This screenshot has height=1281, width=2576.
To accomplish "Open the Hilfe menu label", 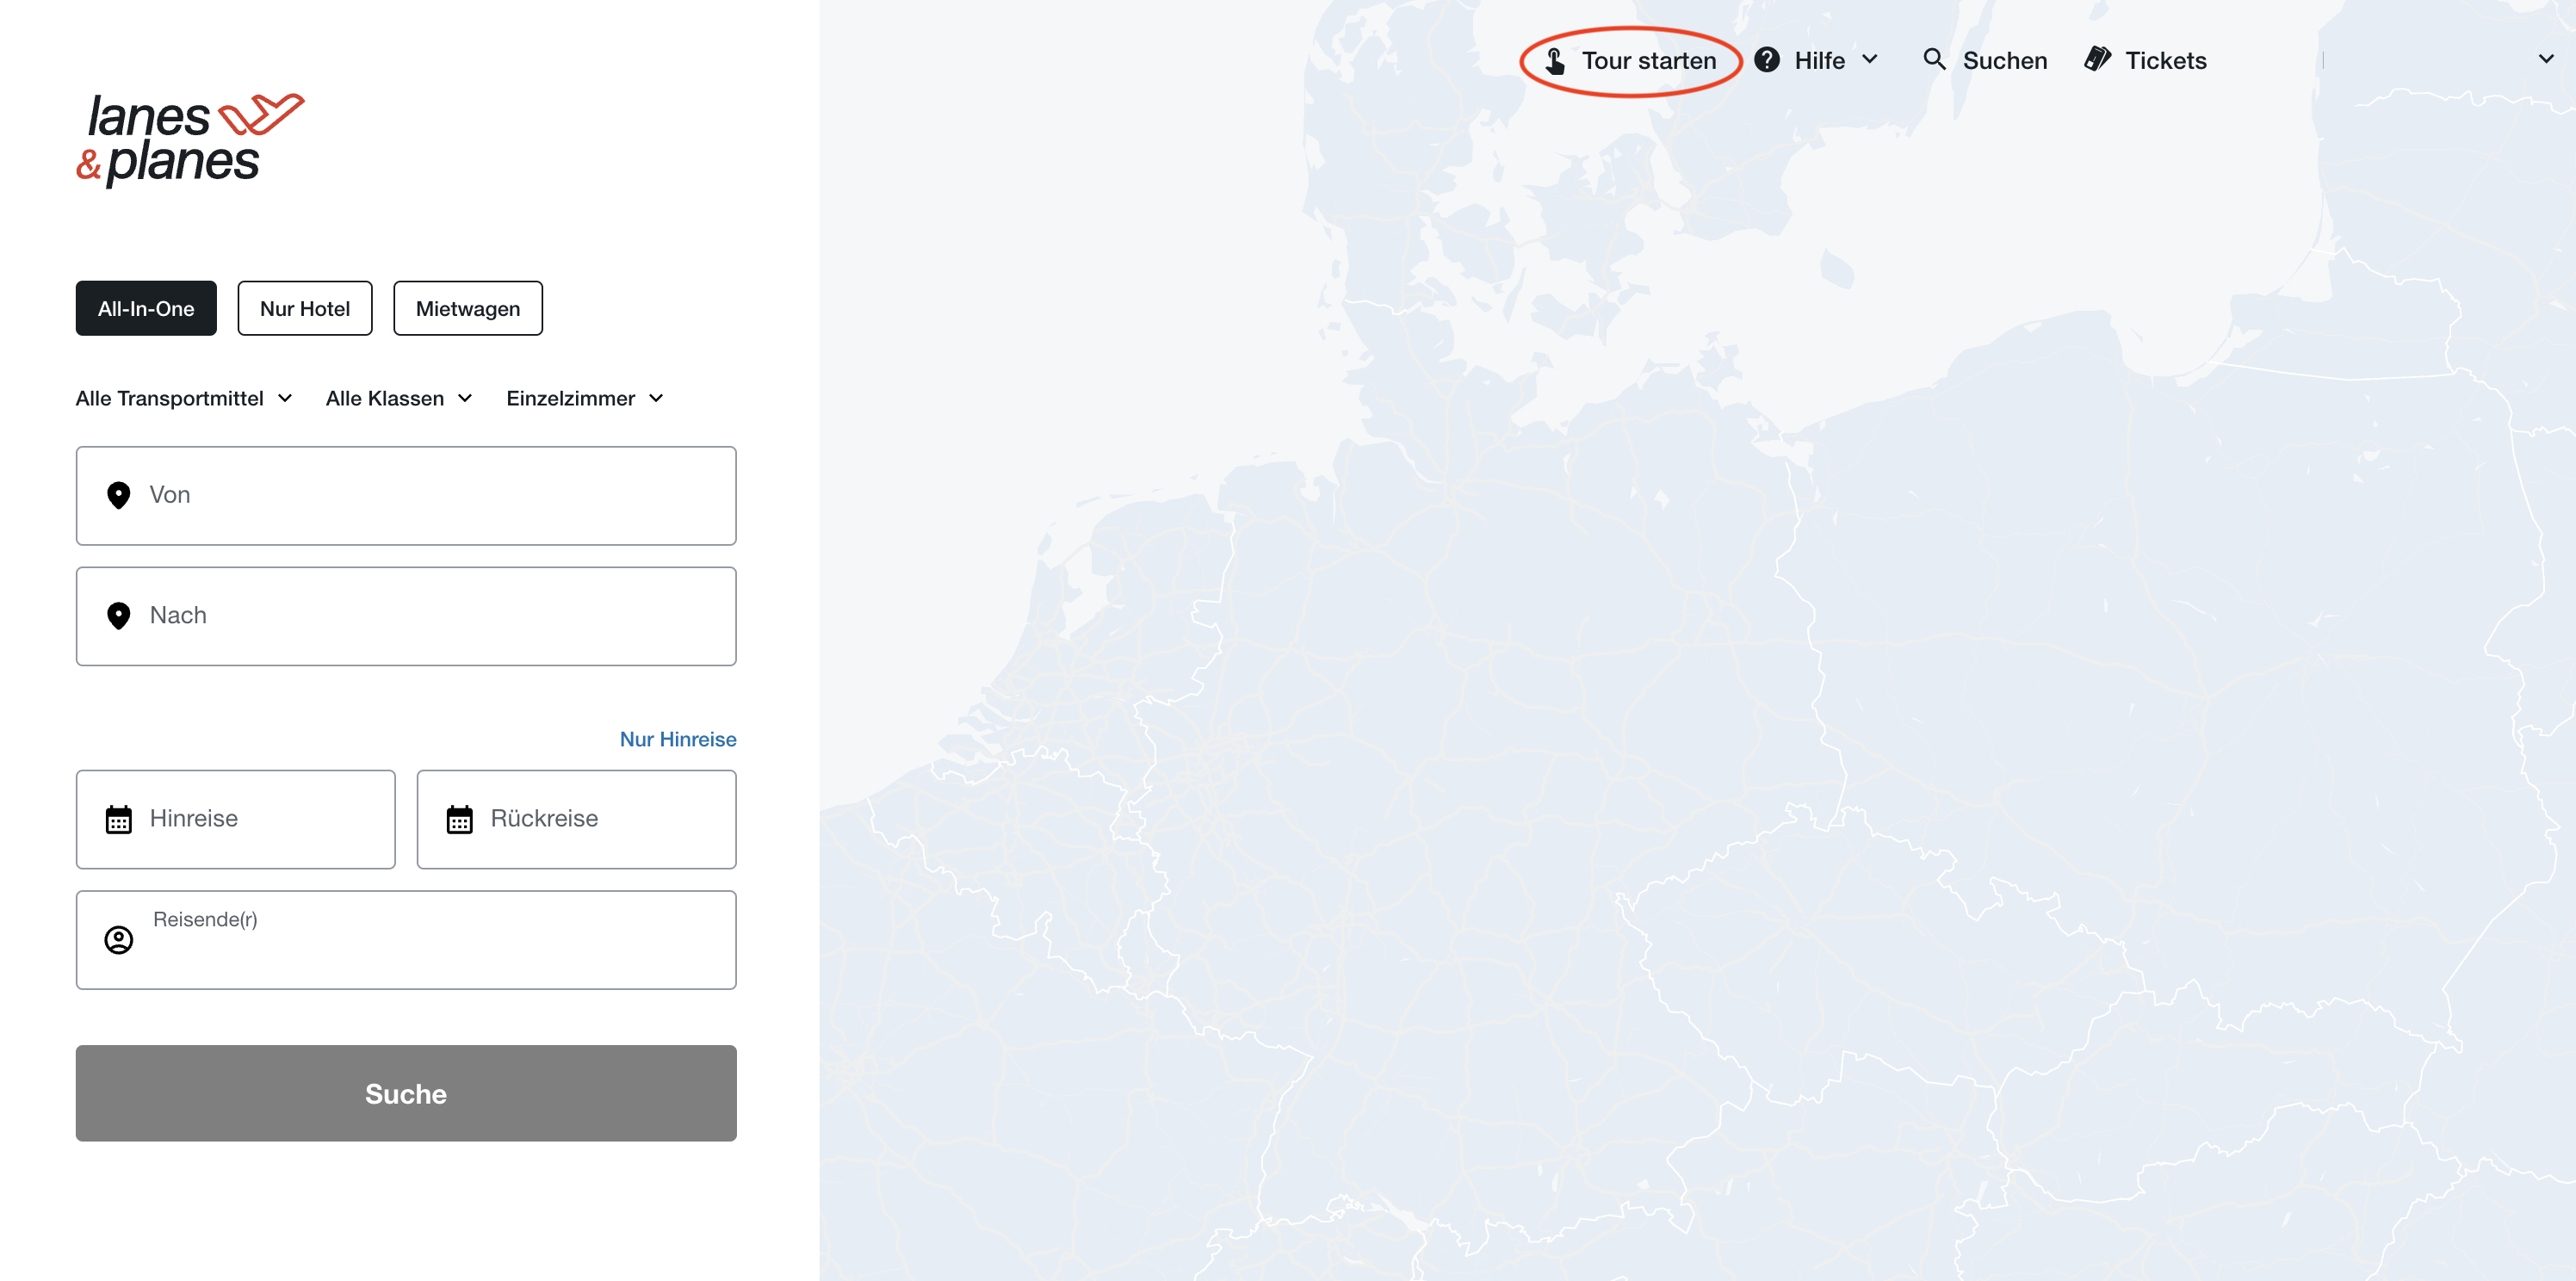I will point(1819,61).
